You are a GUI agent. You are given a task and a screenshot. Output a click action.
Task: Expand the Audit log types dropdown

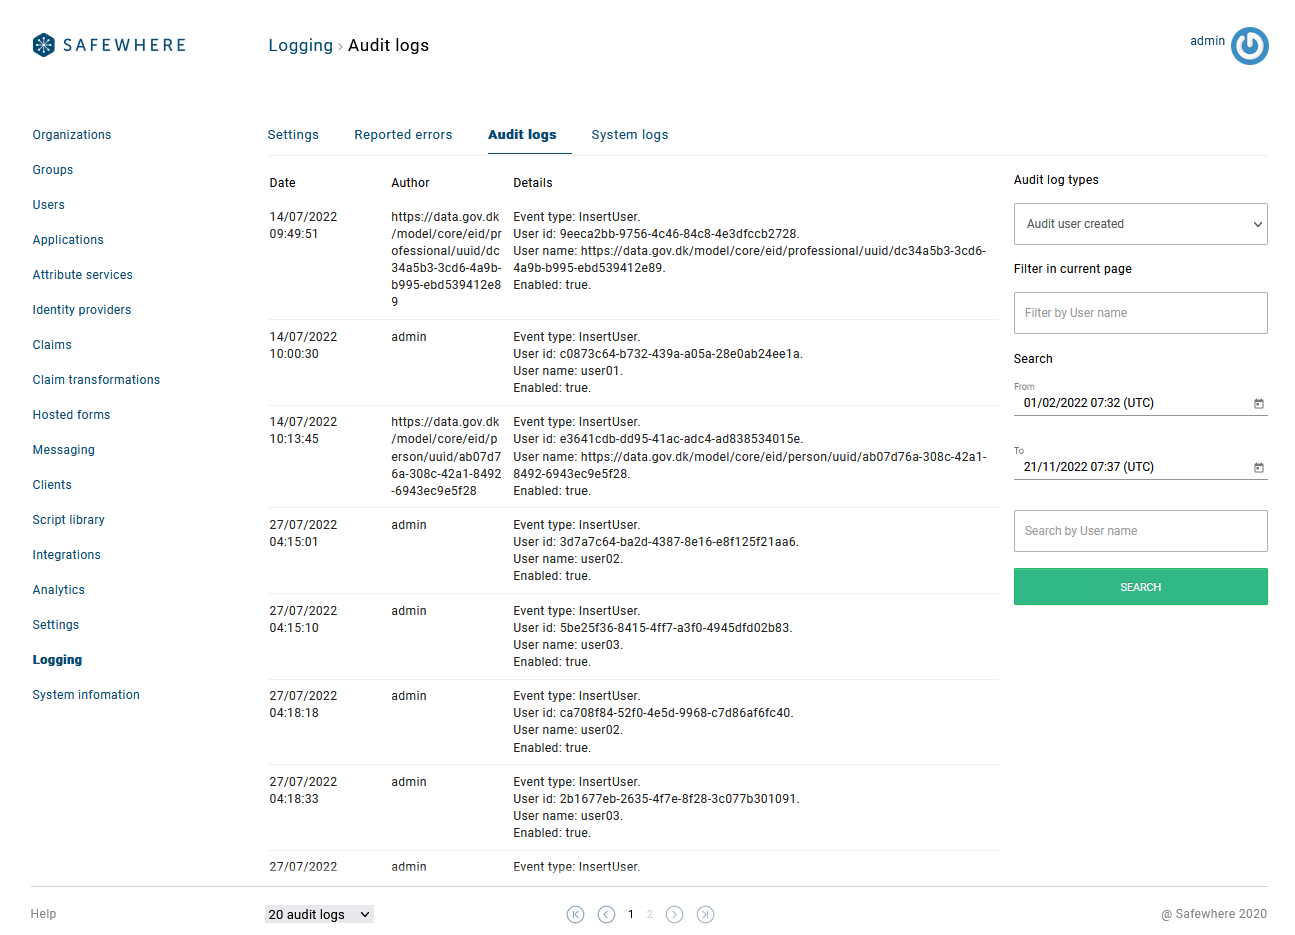[x=1140, y=224]
